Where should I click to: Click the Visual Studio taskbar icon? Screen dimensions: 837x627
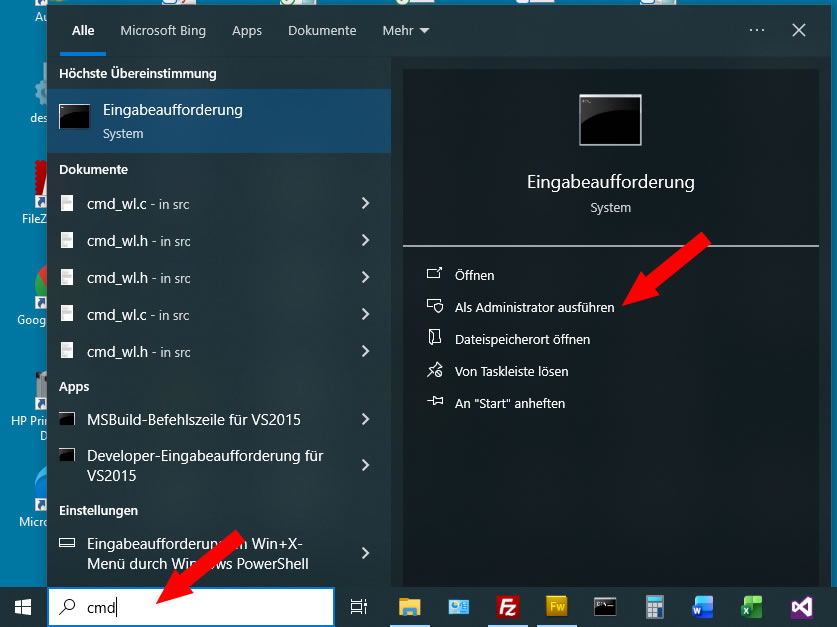point(801,606)
